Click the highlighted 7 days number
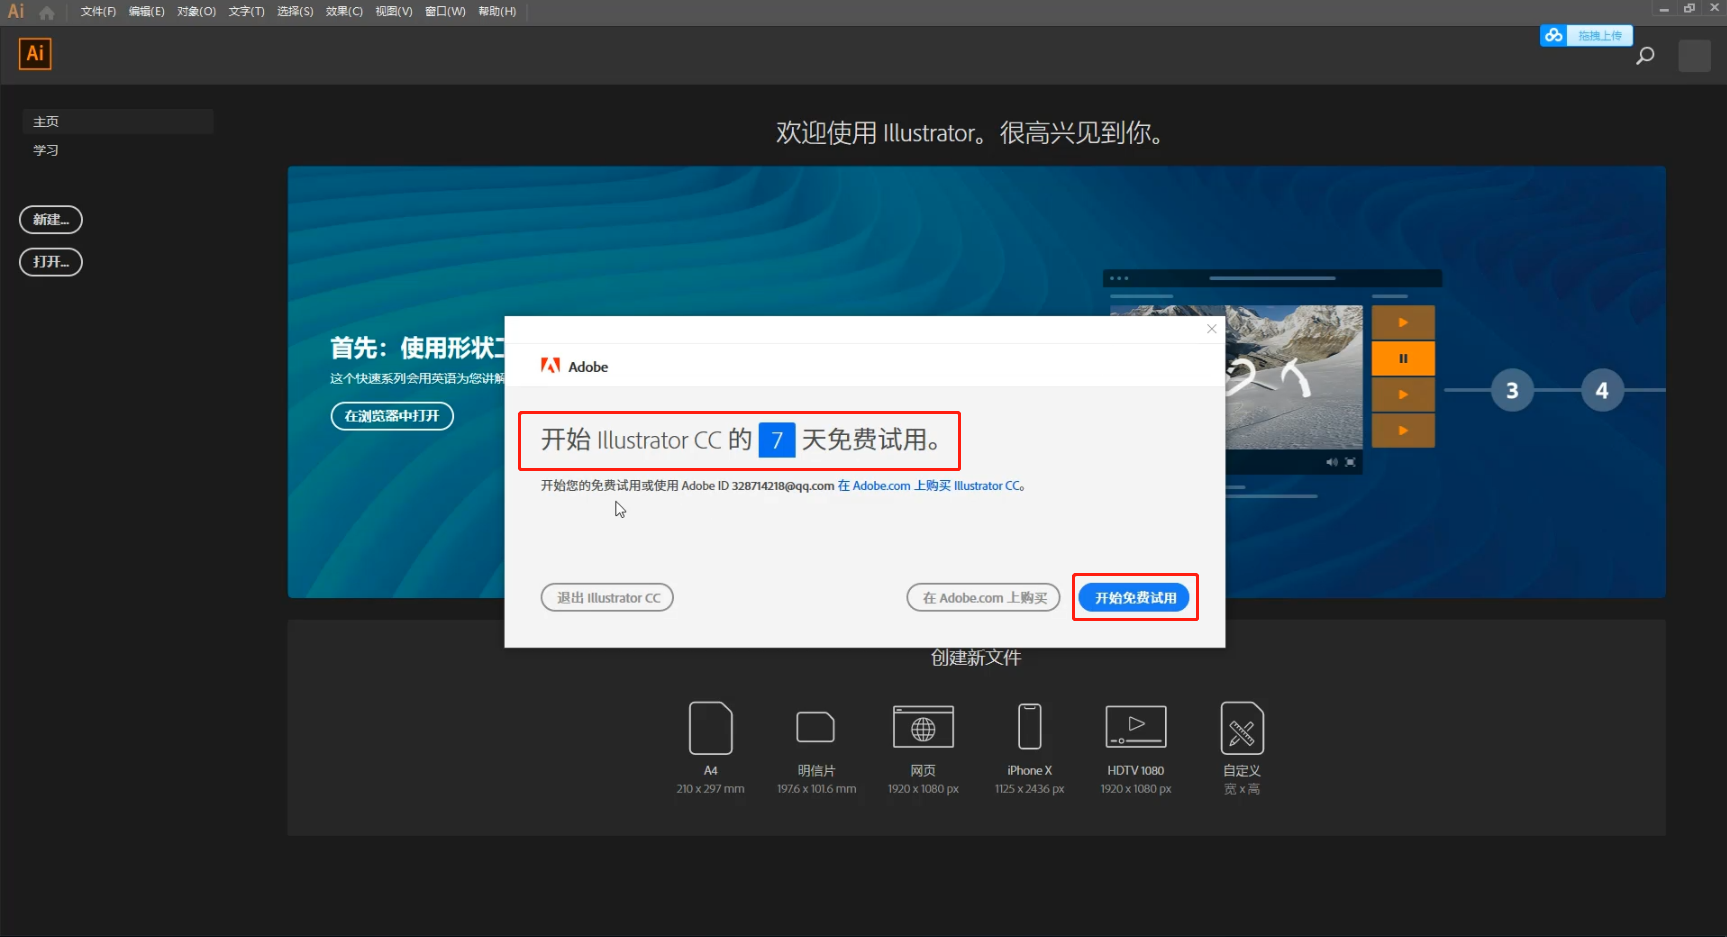The image size is (1727, 937). 777,440
